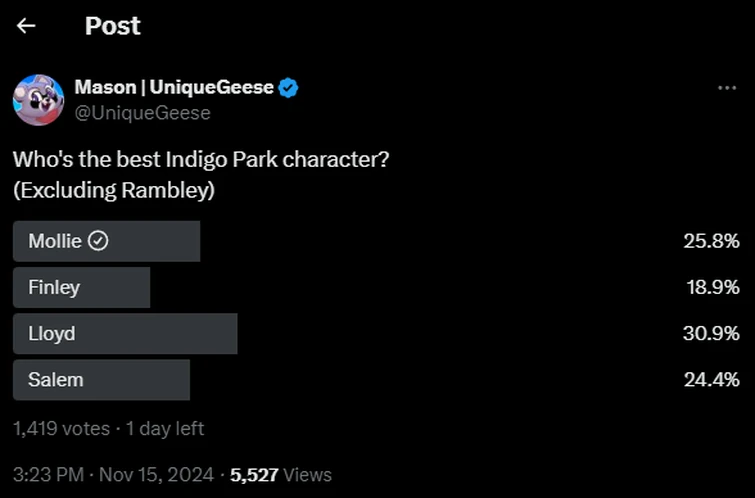755x498 pixels.
Task: Open the UniqueGeese profile avatar
Action: pos(39,99)
